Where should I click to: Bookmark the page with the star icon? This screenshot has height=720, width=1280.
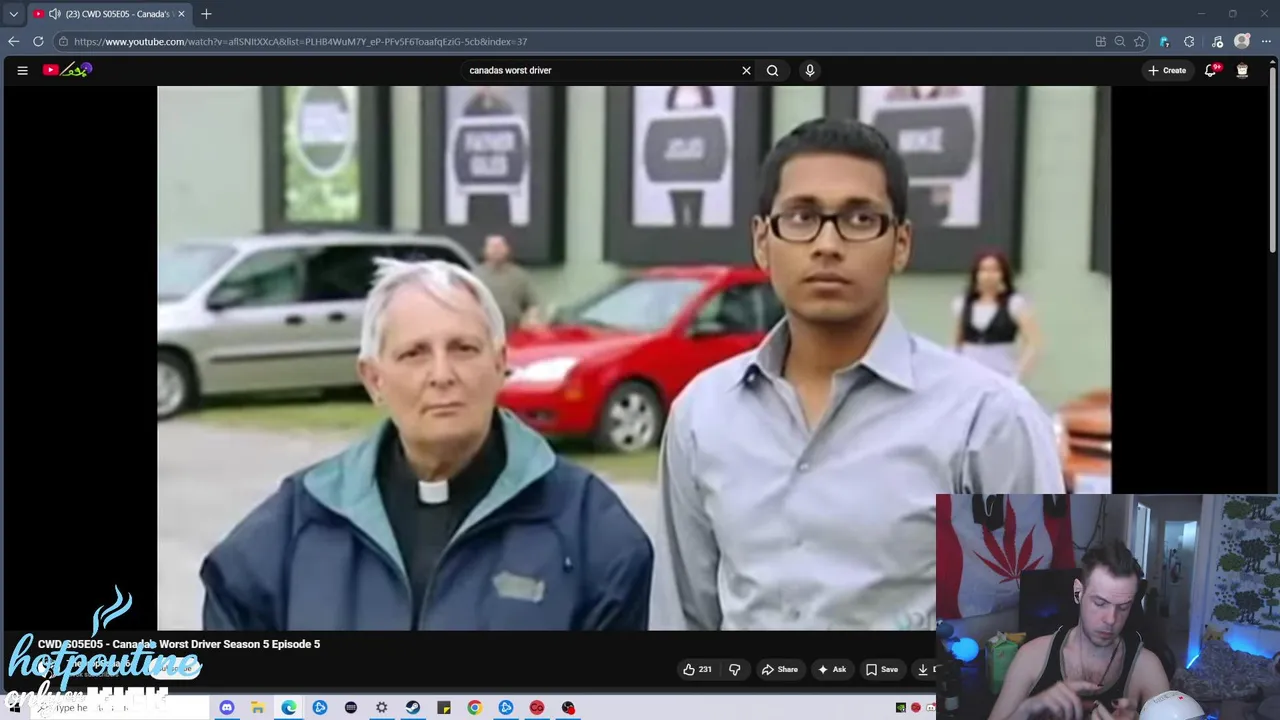[x=1139, y=41]
